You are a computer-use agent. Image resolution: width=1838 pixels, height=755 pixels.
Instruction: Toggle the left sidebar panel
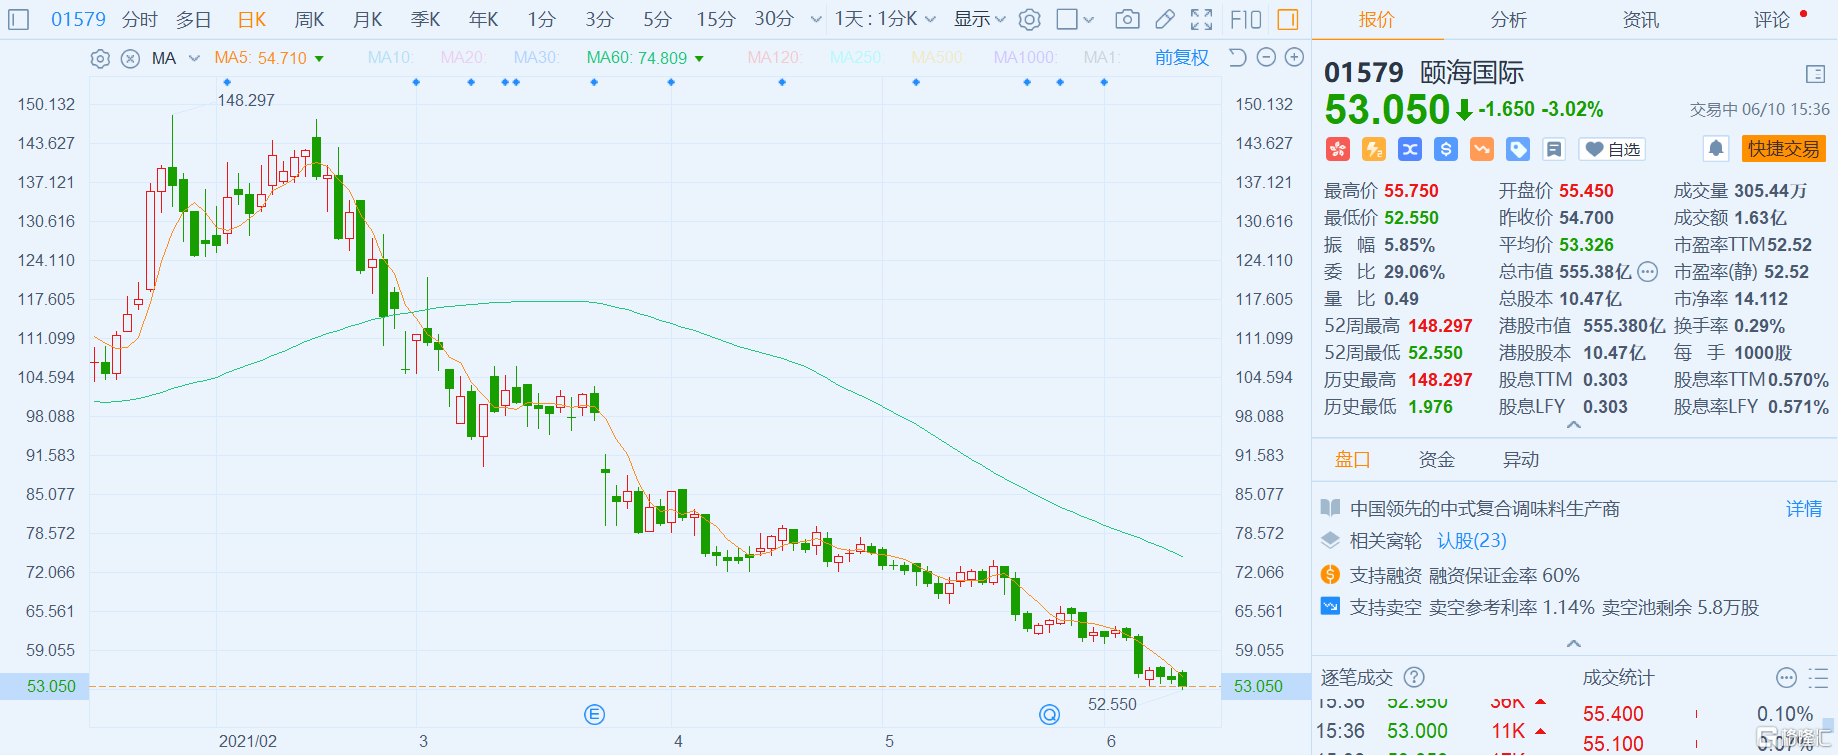click(x=19, y=19)
